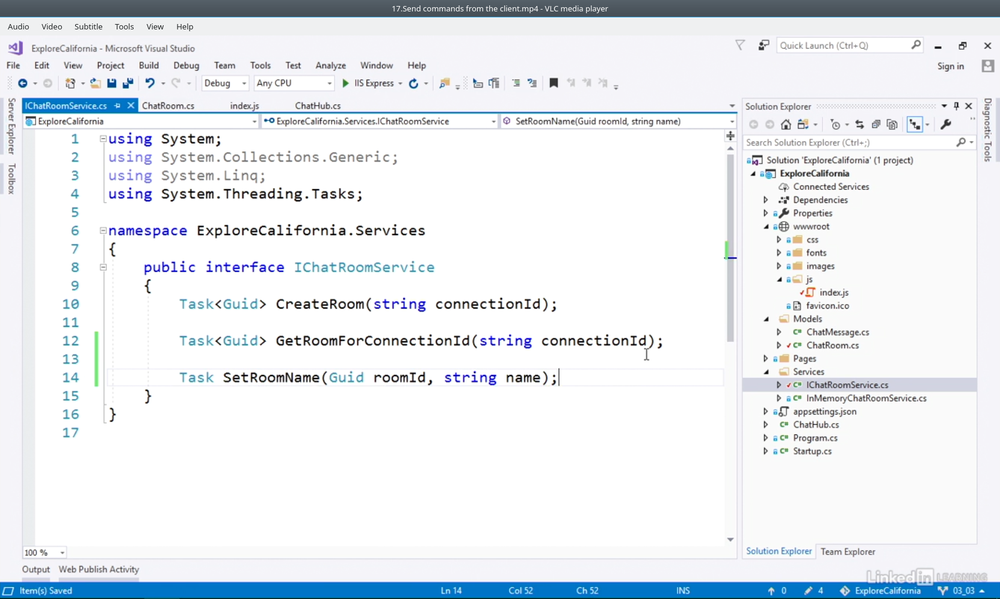Toggle the pin on the IChatRoomService.cs tab
Viewport: 1000px width, 599px height.
coord(117,106)
